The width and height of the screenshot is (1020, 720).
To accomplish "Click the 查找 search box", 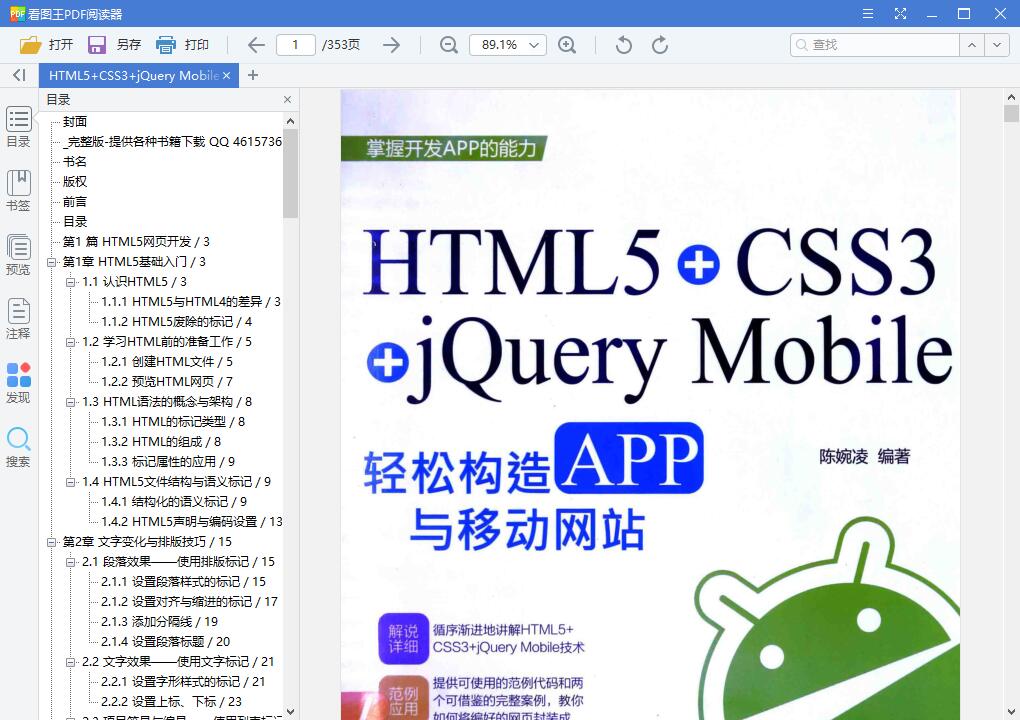I will [x=875, y=45].
